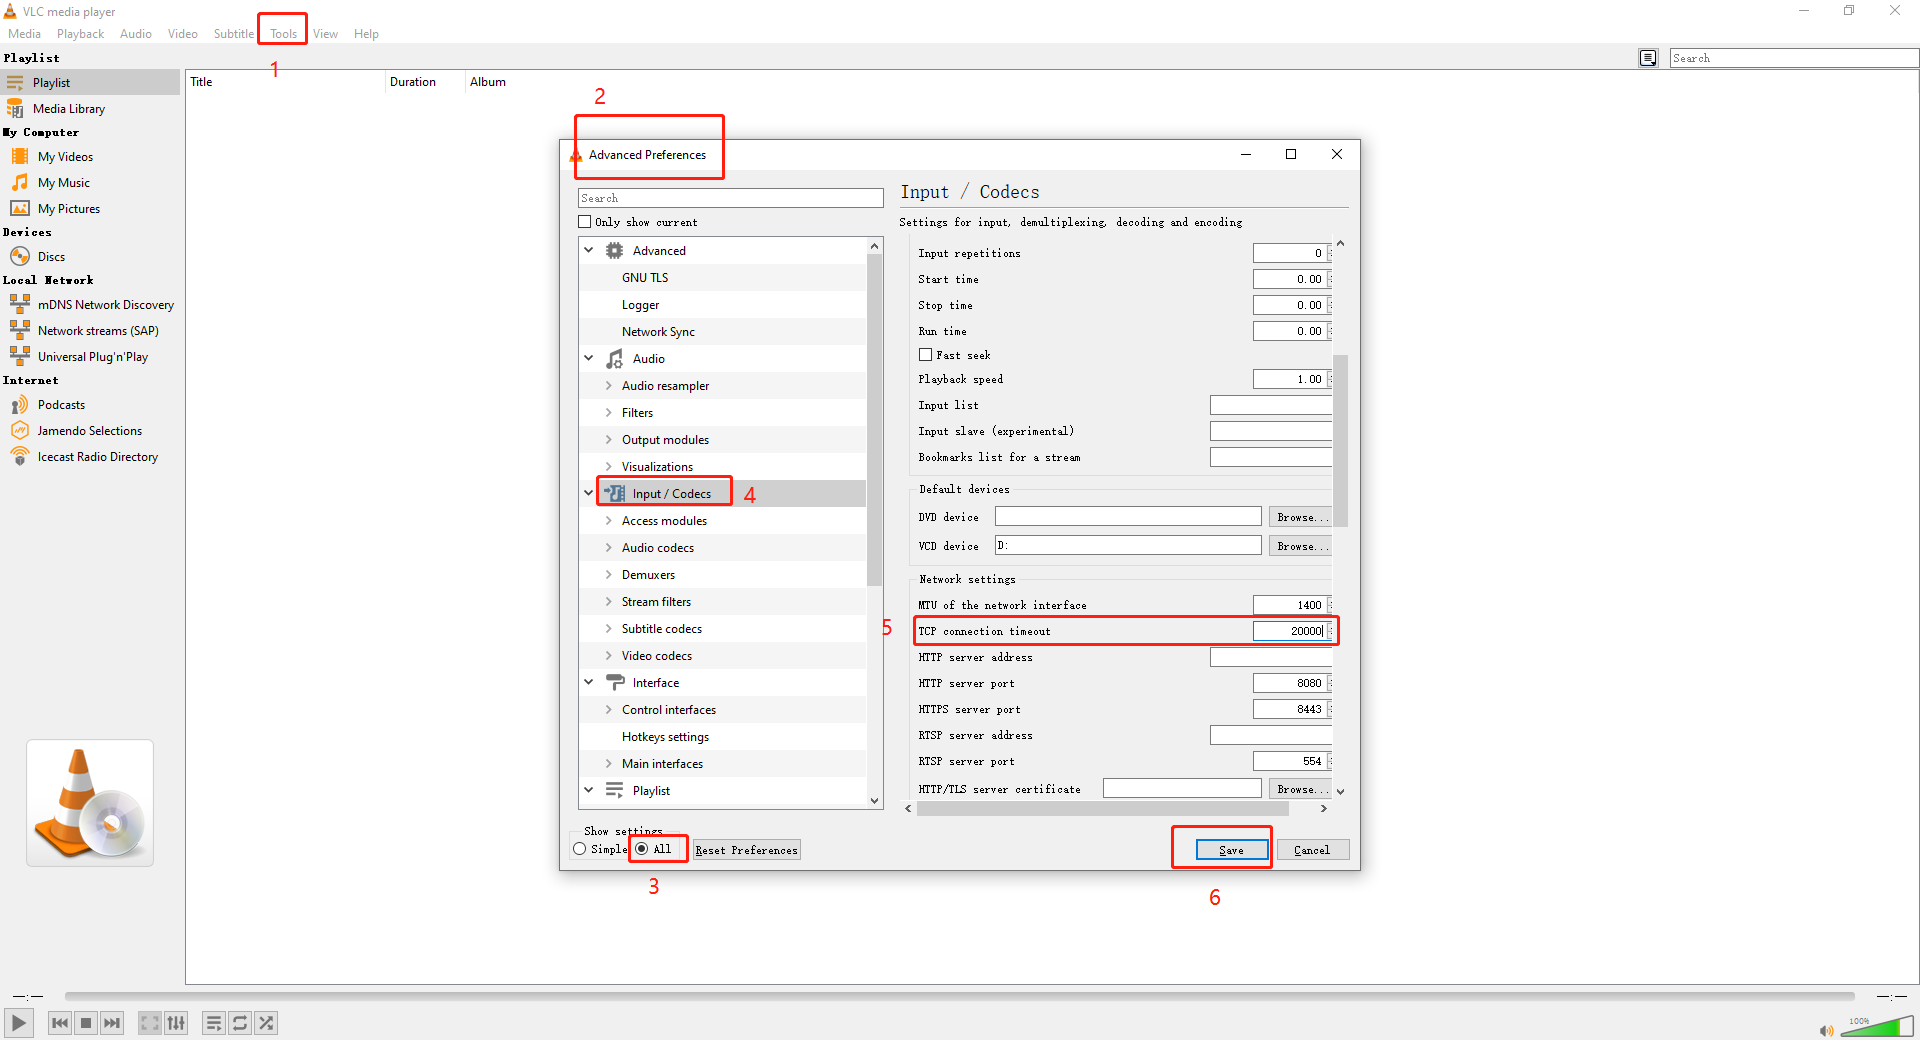Expand Audio resampler tree node
The image size is (1920, 1040).
click(608, 385)
